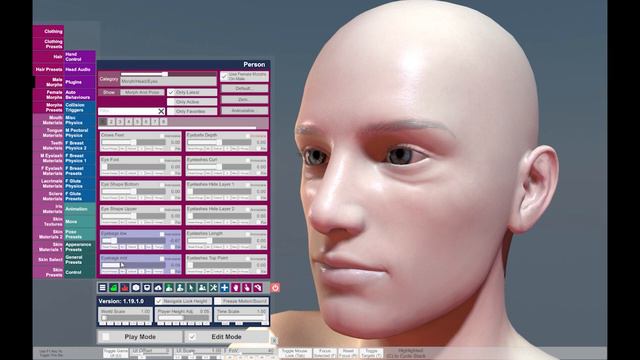Open the Pose Presets tab
640x360 pixels.
pyautogui.click(x=80, y=234)
